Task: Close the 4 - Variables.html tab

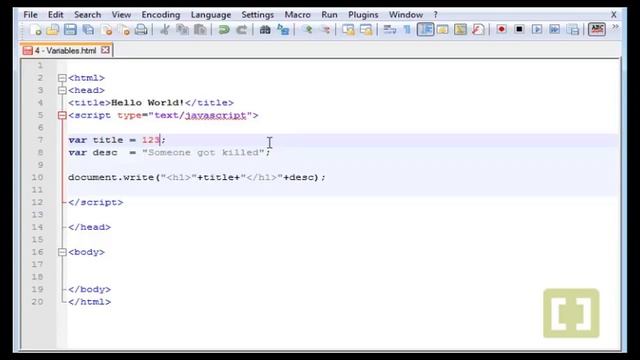Action: [x=105, y=50]
